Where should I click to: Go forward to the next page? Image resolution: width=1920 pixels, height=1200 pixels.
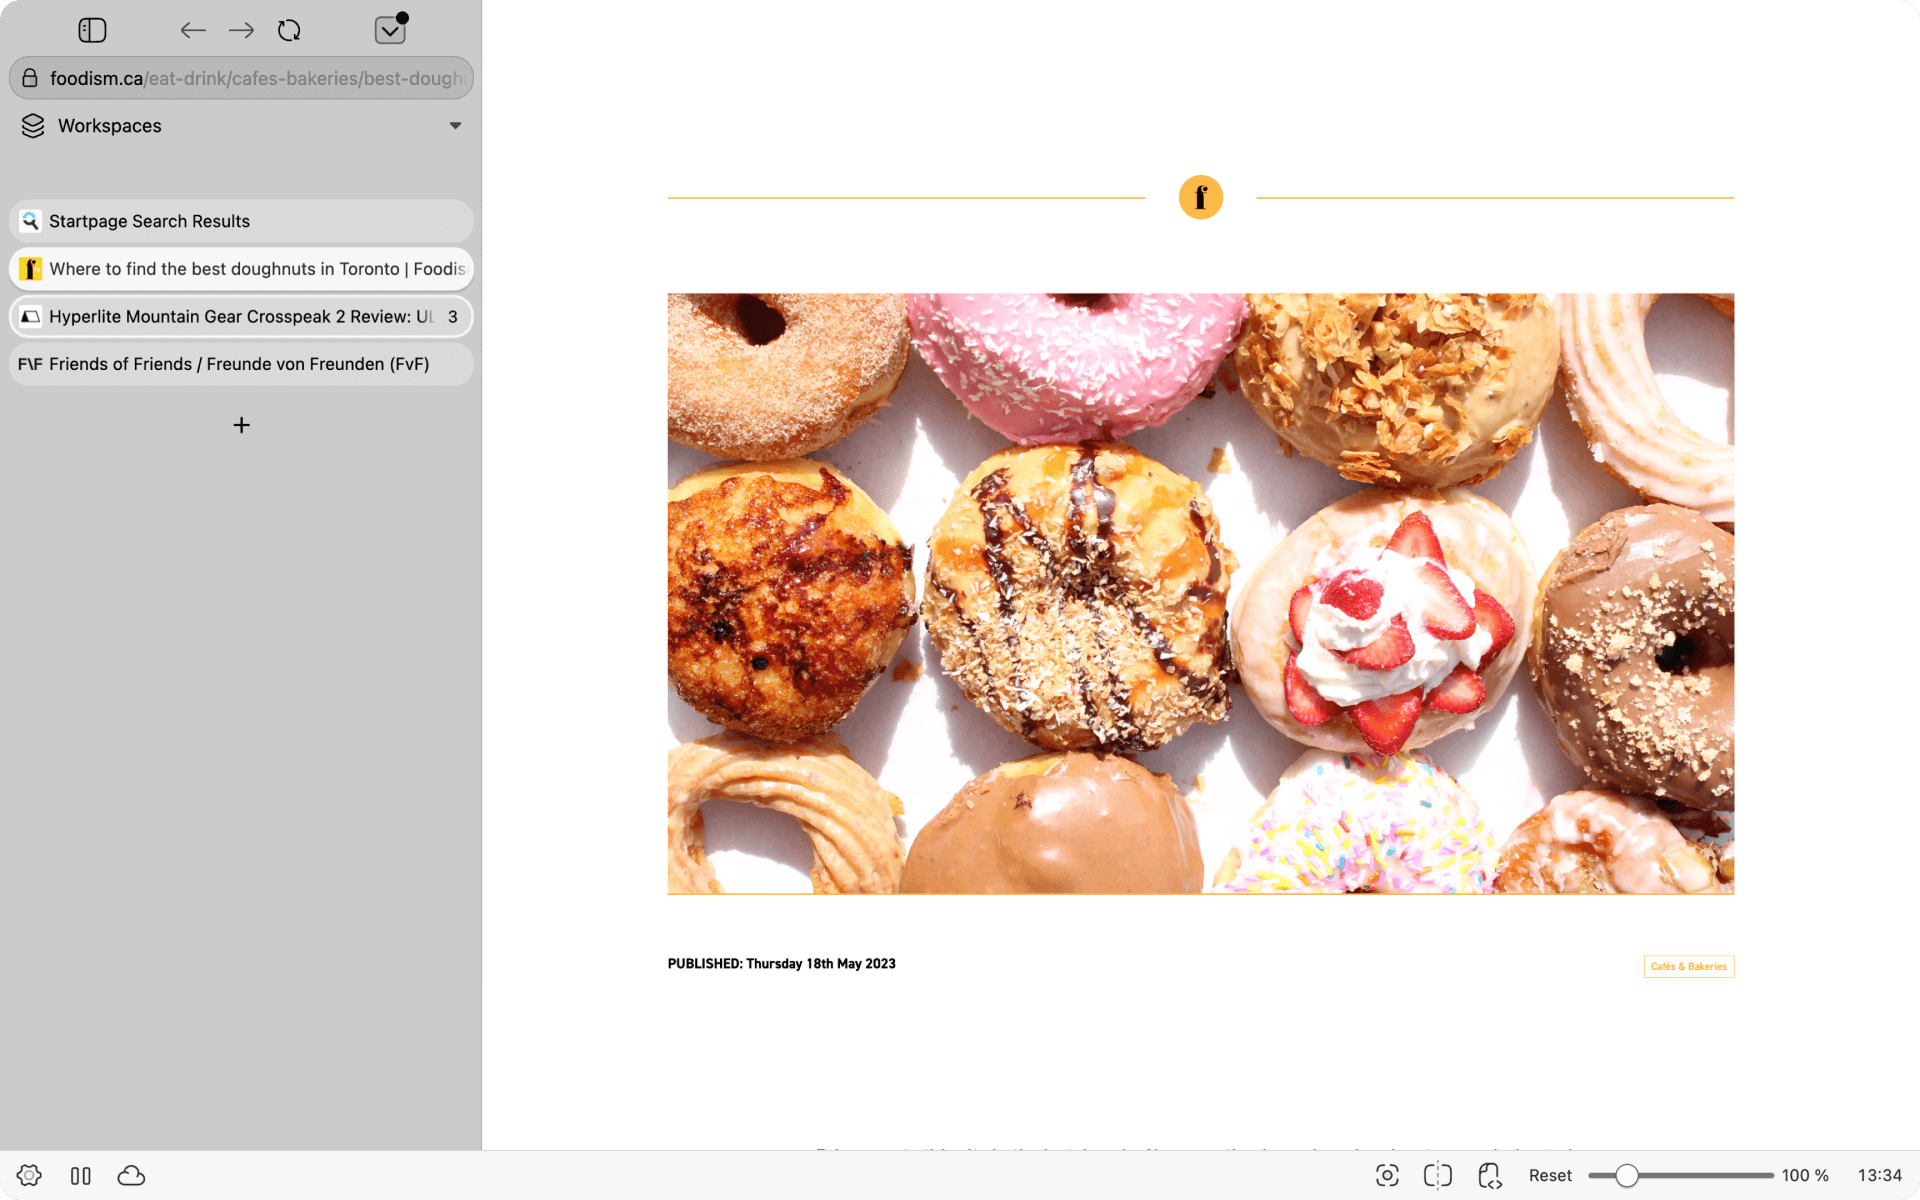tap(241, 30)
